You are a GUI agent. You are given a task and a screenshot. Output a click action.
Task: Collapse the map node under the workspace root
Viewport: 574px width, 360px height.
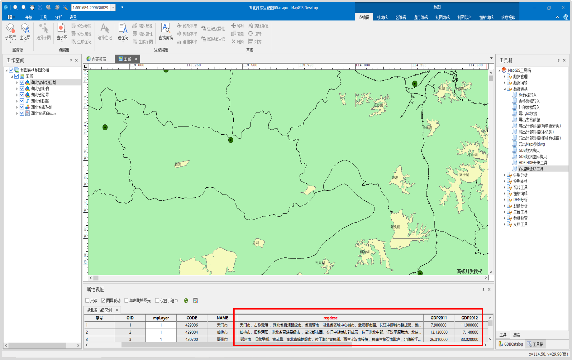tap(12, 76)
